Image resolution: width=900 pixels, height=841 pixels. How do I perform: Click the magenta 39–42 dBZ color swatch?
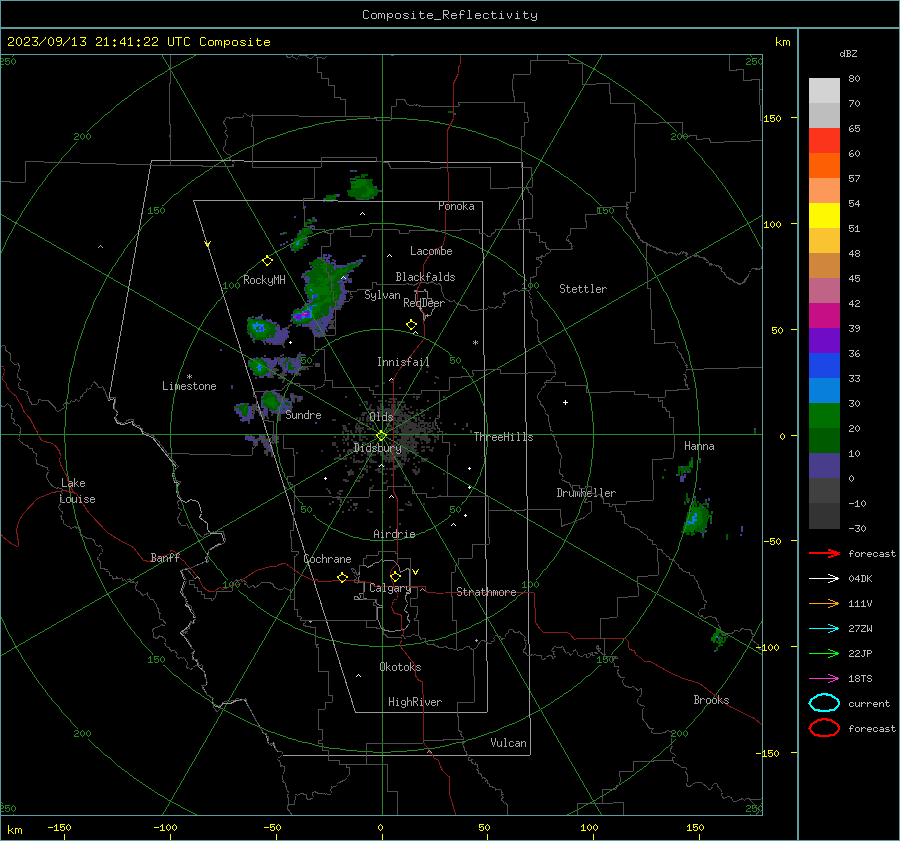click(x=824, y=316)
